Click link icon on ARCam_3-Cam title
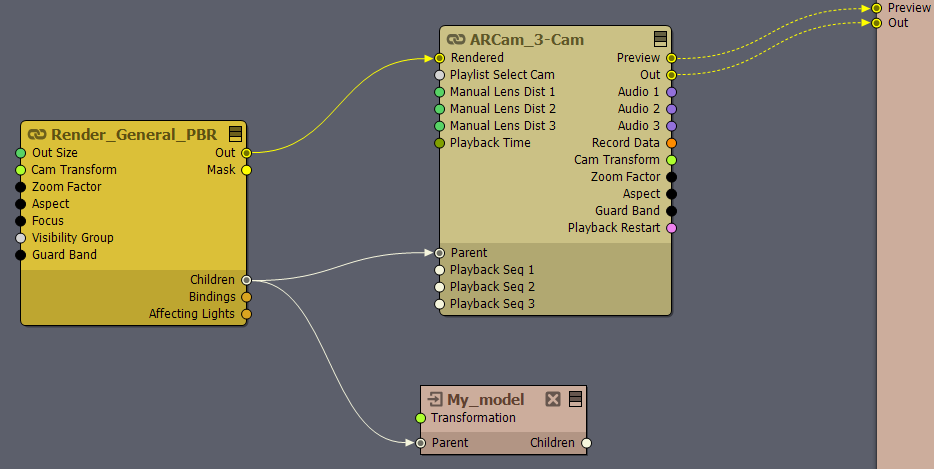Viewport: 934px width, 469px height. coord(456,40)
